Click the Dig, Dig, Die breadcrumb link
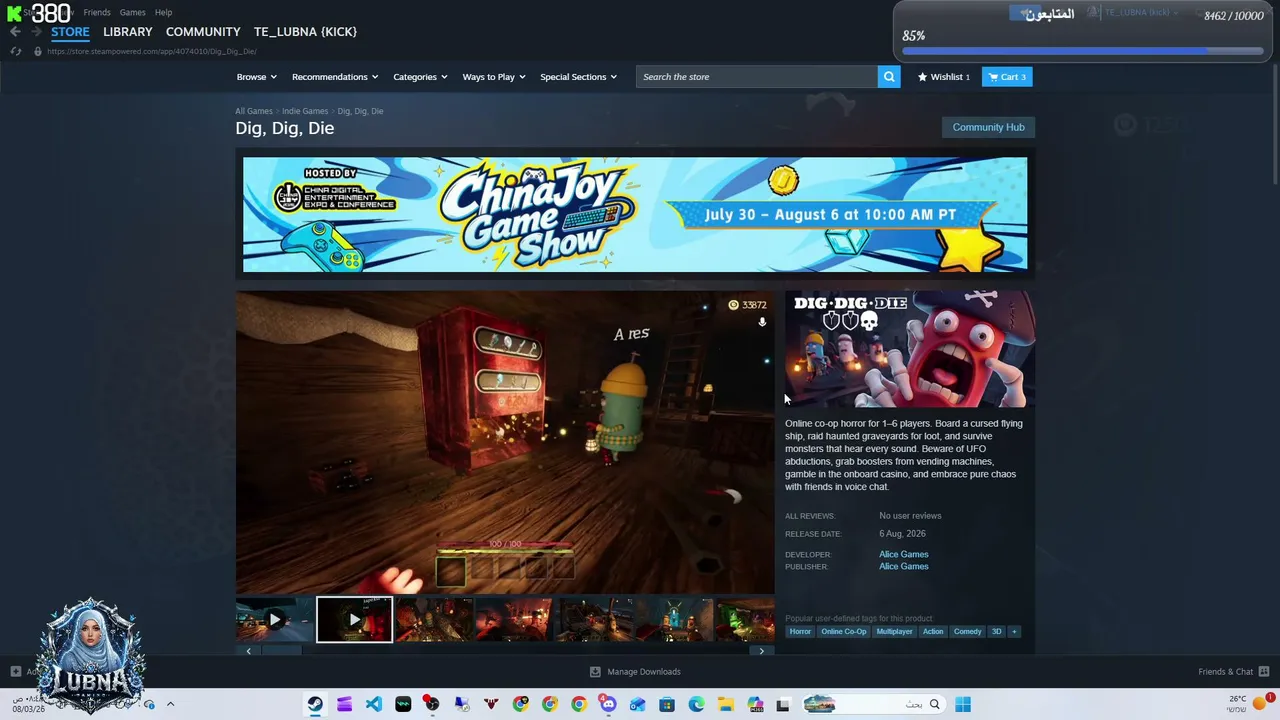 tap(360, 111)
